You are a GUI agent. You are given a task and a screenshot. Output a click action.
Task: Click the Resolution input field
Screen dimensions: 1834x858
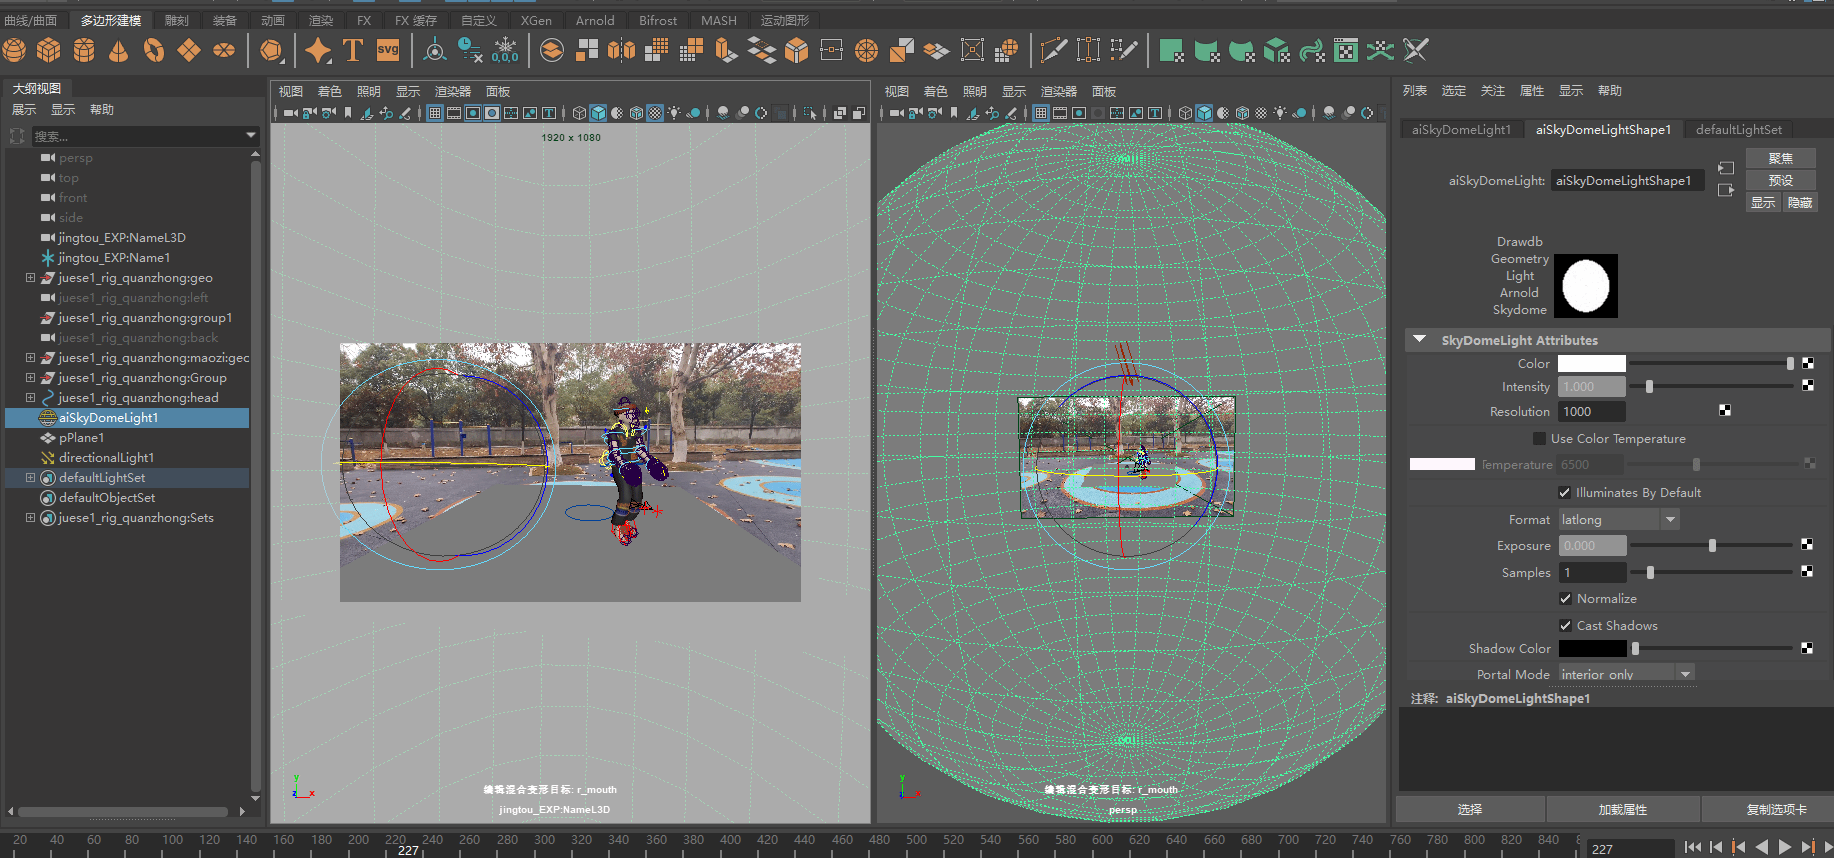(x=1591, y=412)
